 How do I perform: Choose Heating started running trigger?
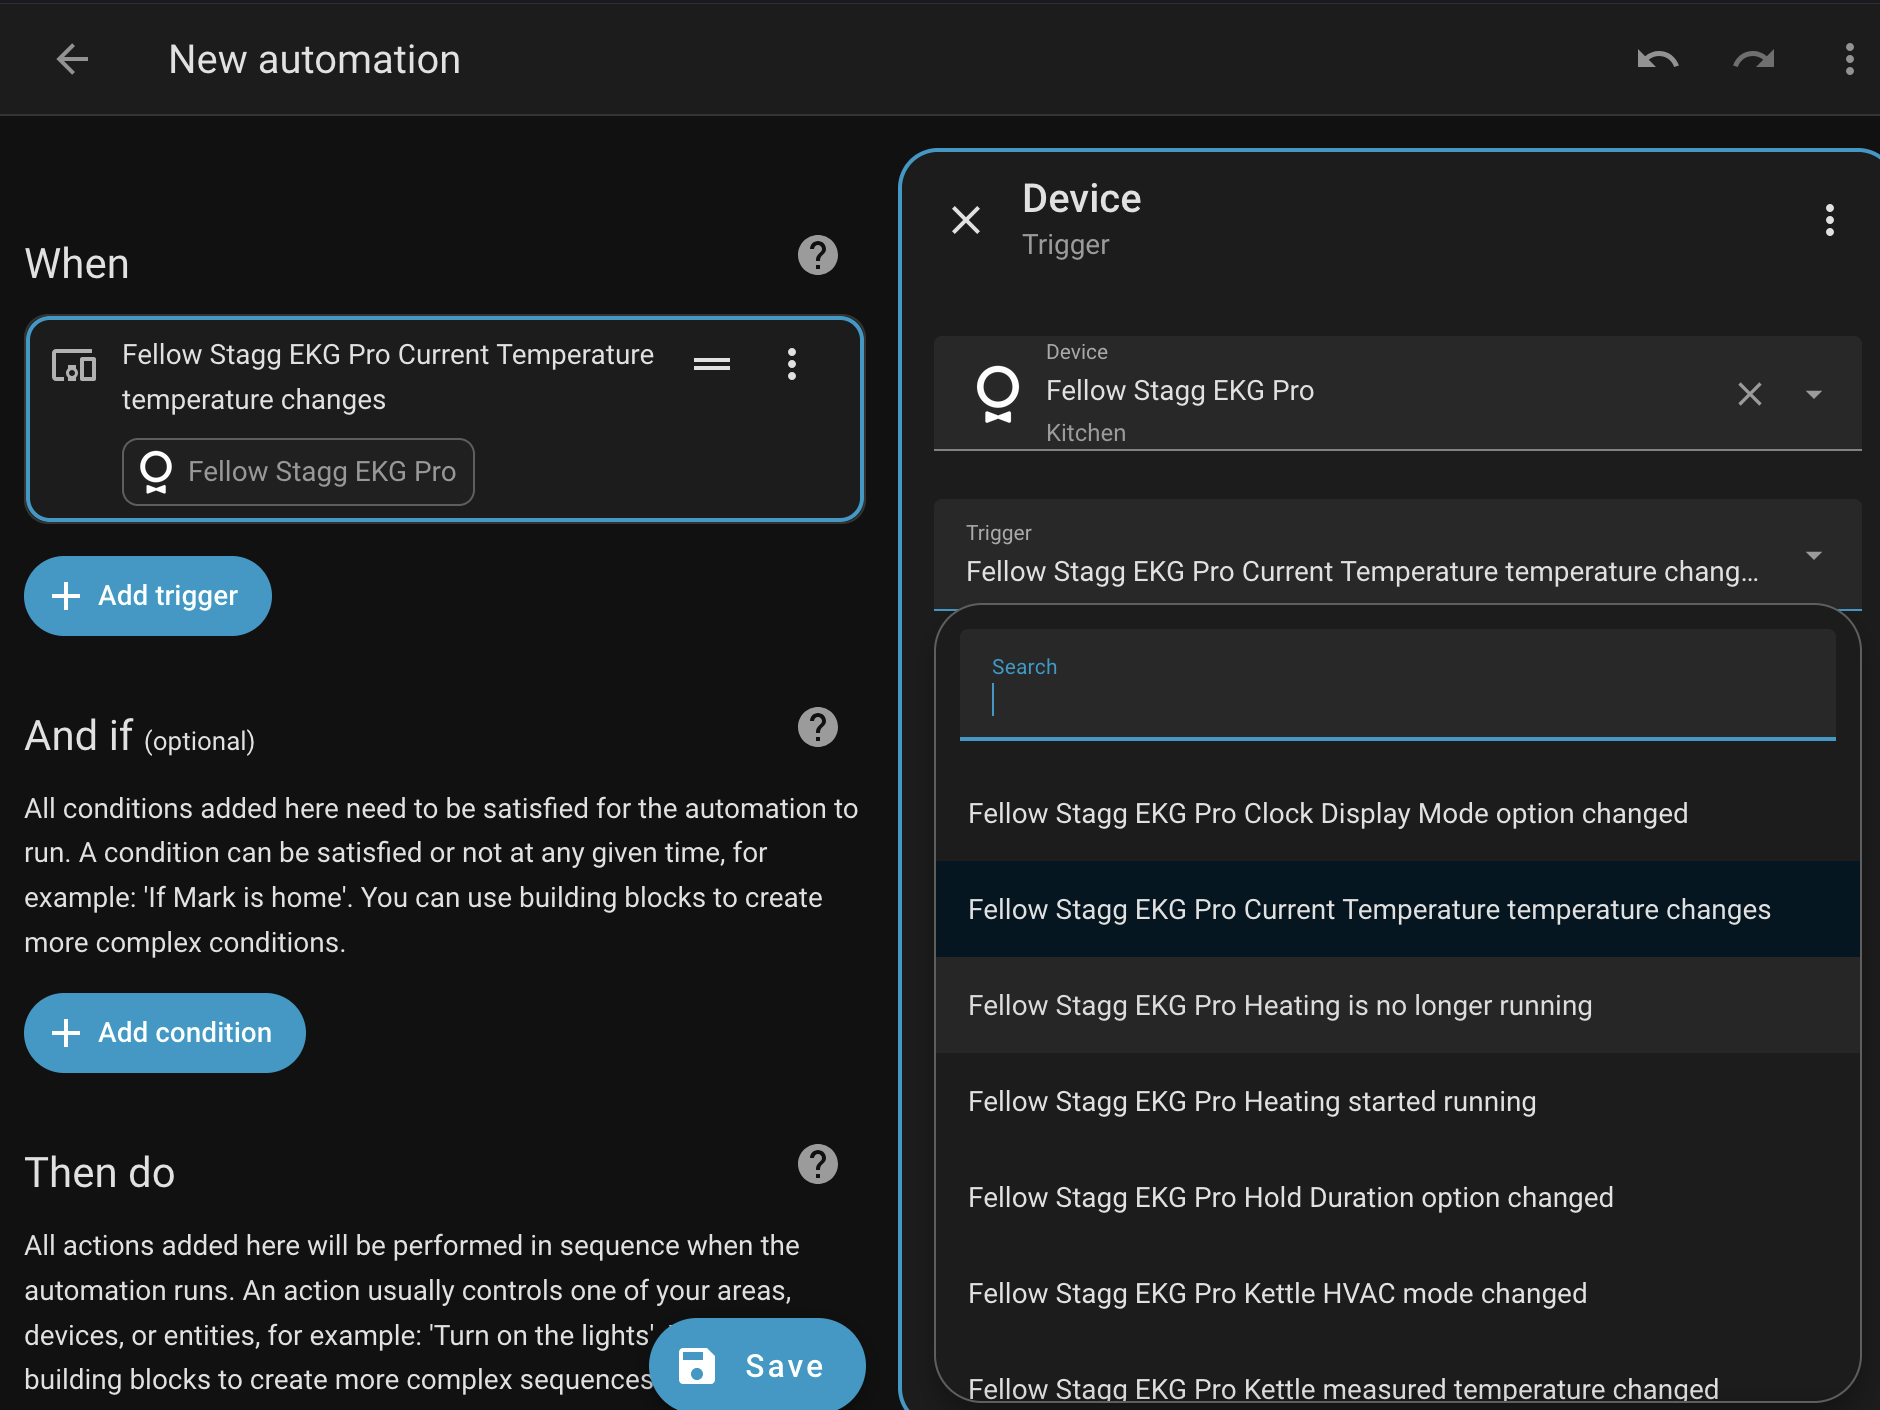tap(1251, 1102)
